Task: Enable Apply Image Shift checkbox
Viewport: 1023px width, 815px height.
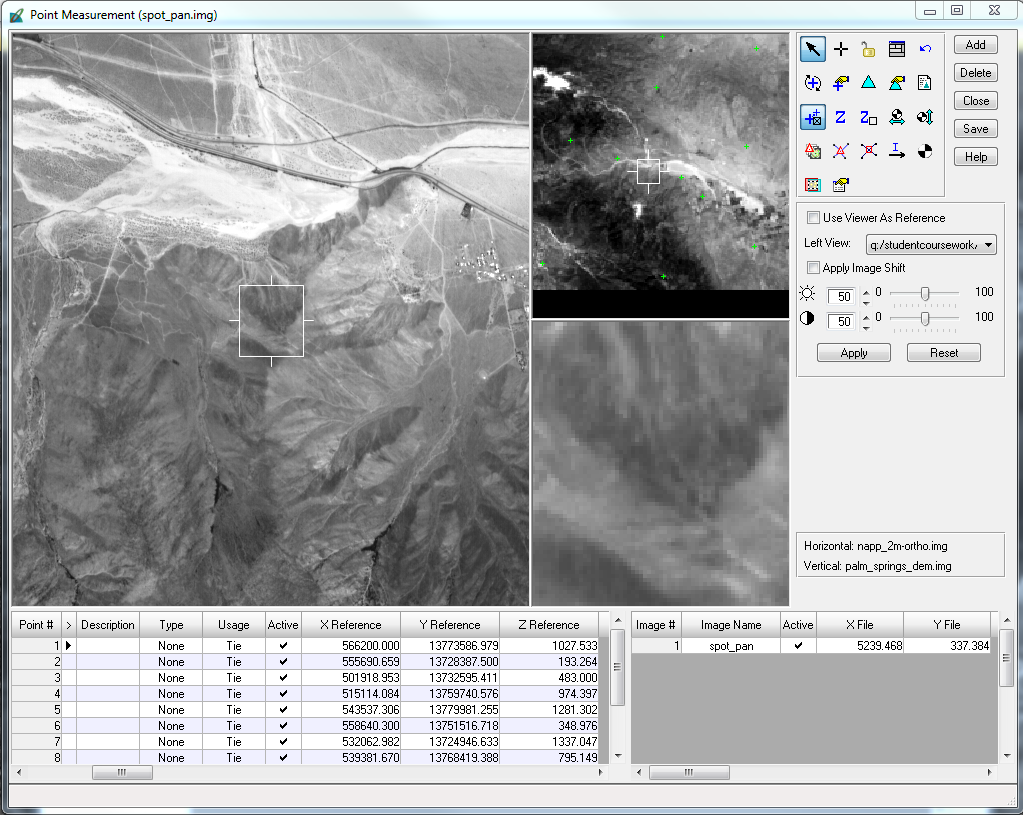Action: click(x=814, y=268)
